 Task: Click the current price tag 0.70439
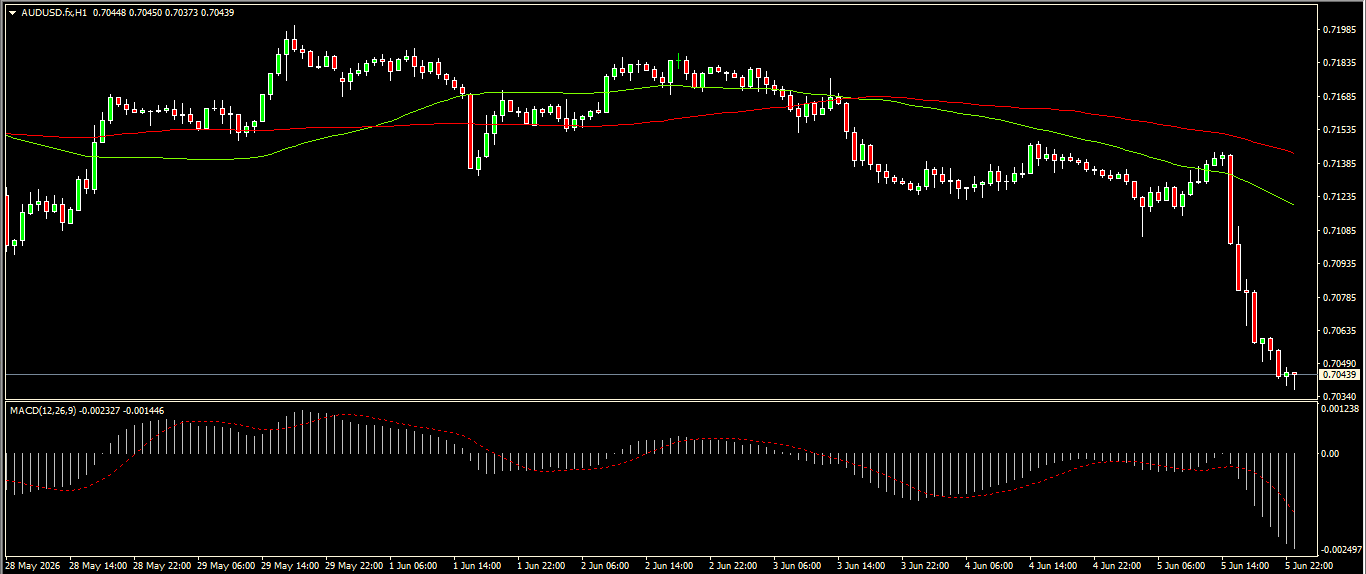click(x=1339, y=375)
